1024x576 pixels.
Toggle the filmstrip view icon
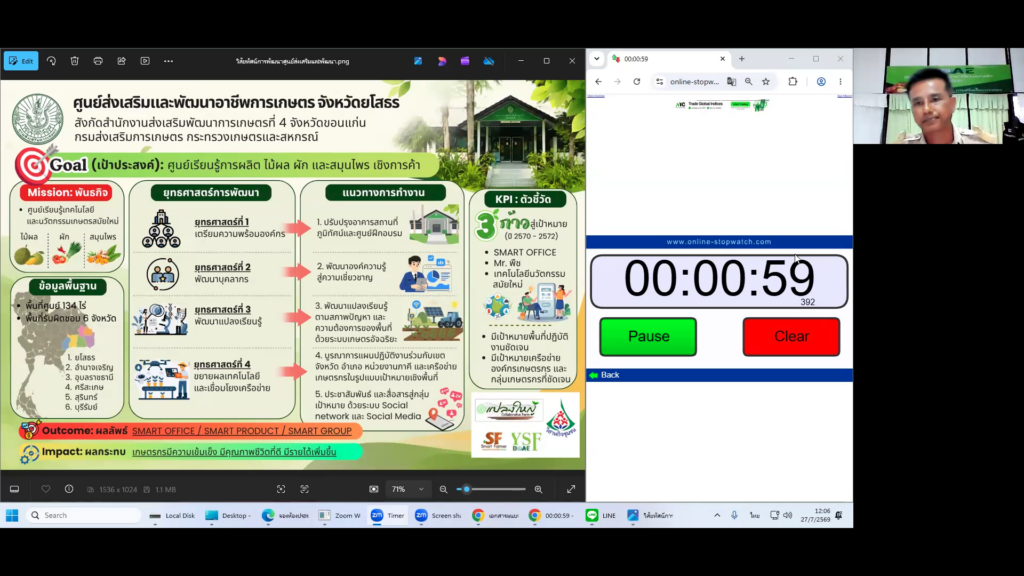point(14,489)
